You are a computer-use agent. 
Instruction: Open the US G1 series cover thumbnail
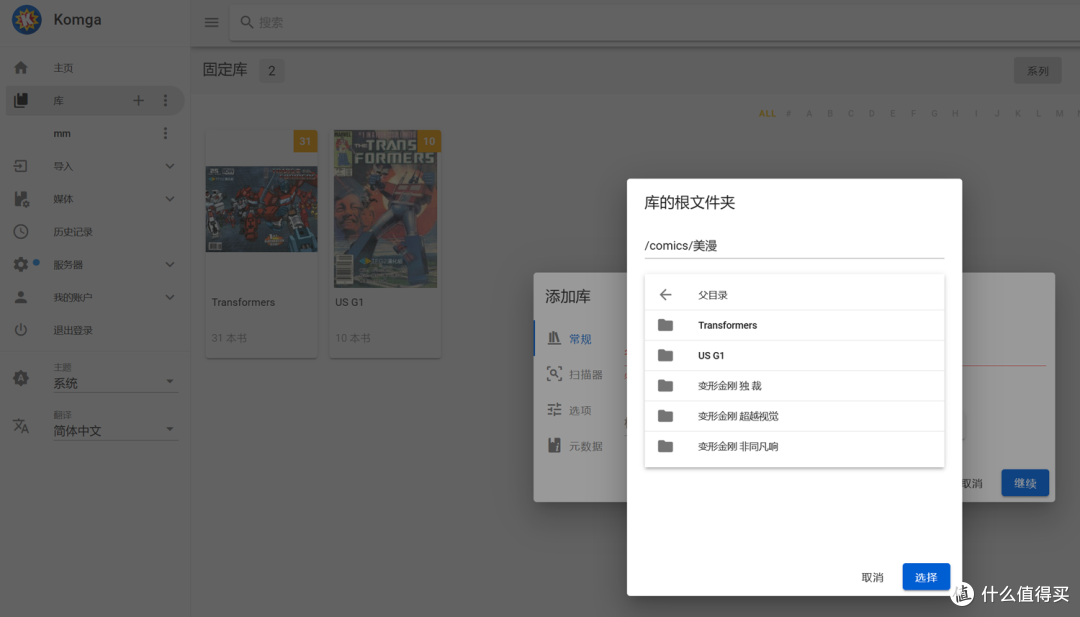(385, 209)
